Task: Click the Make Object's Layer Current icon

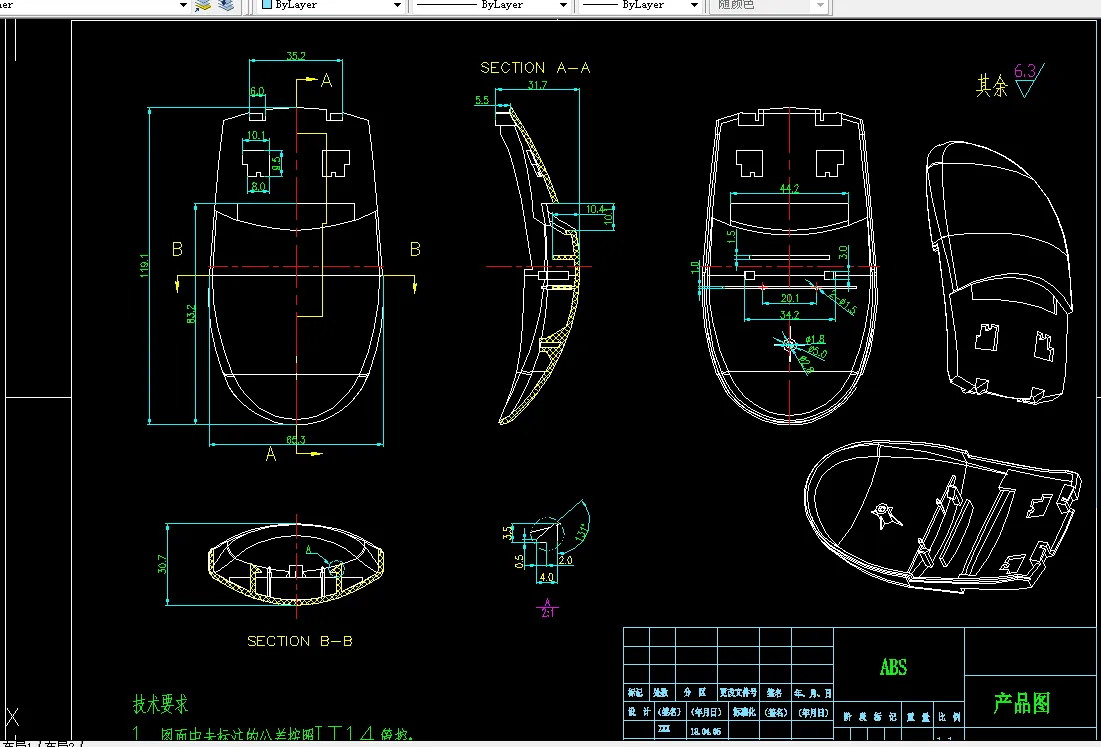Action: click(x=203, y=5)
